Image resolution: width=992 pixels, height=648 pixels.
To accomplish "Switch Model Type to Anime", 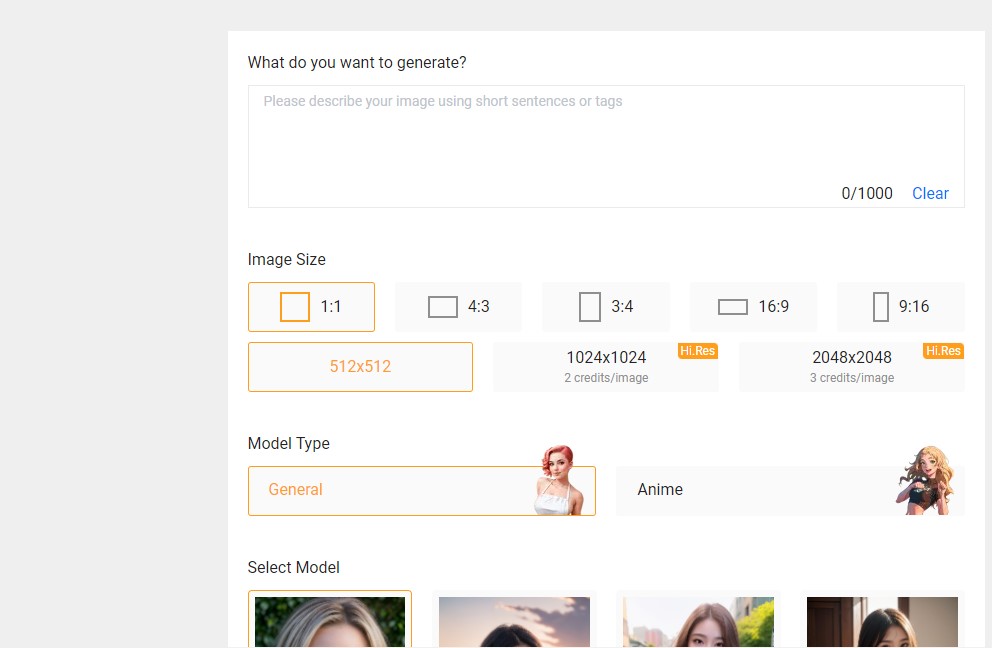I will 790,491.
